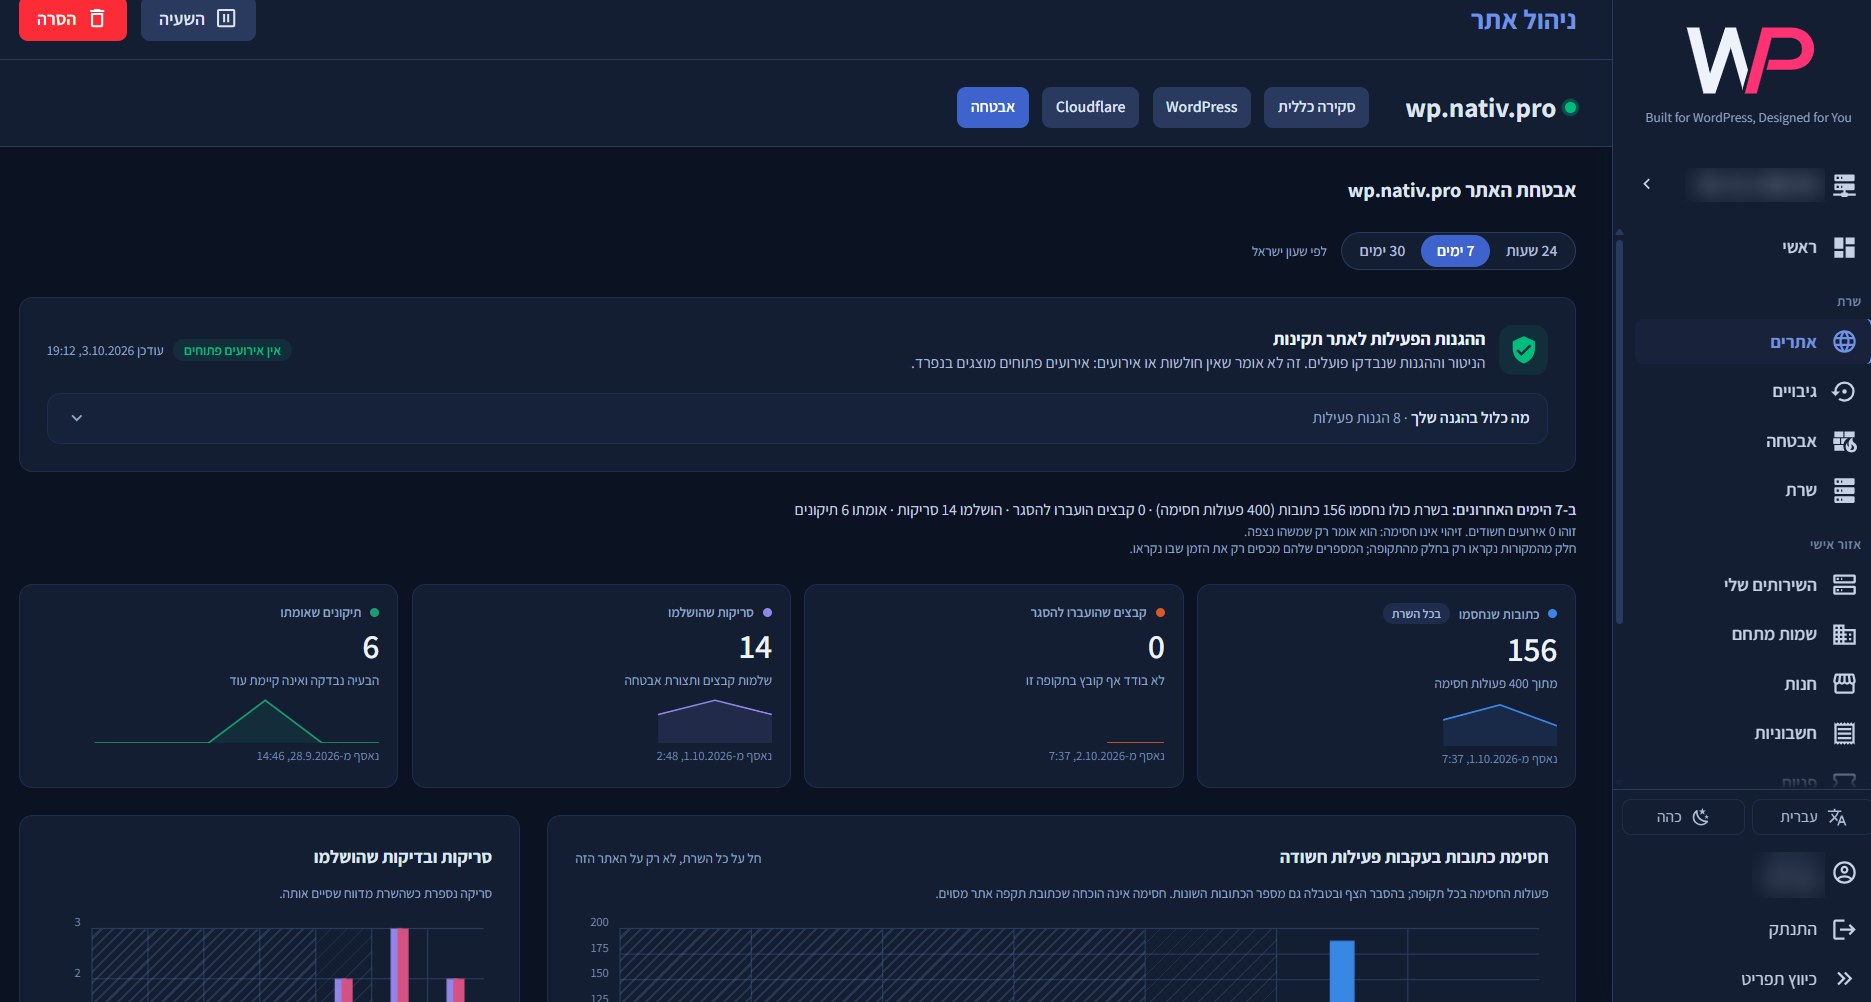1871x1002 pixels.
Task: Open the שרת server icon
Action: [1844, 490]
